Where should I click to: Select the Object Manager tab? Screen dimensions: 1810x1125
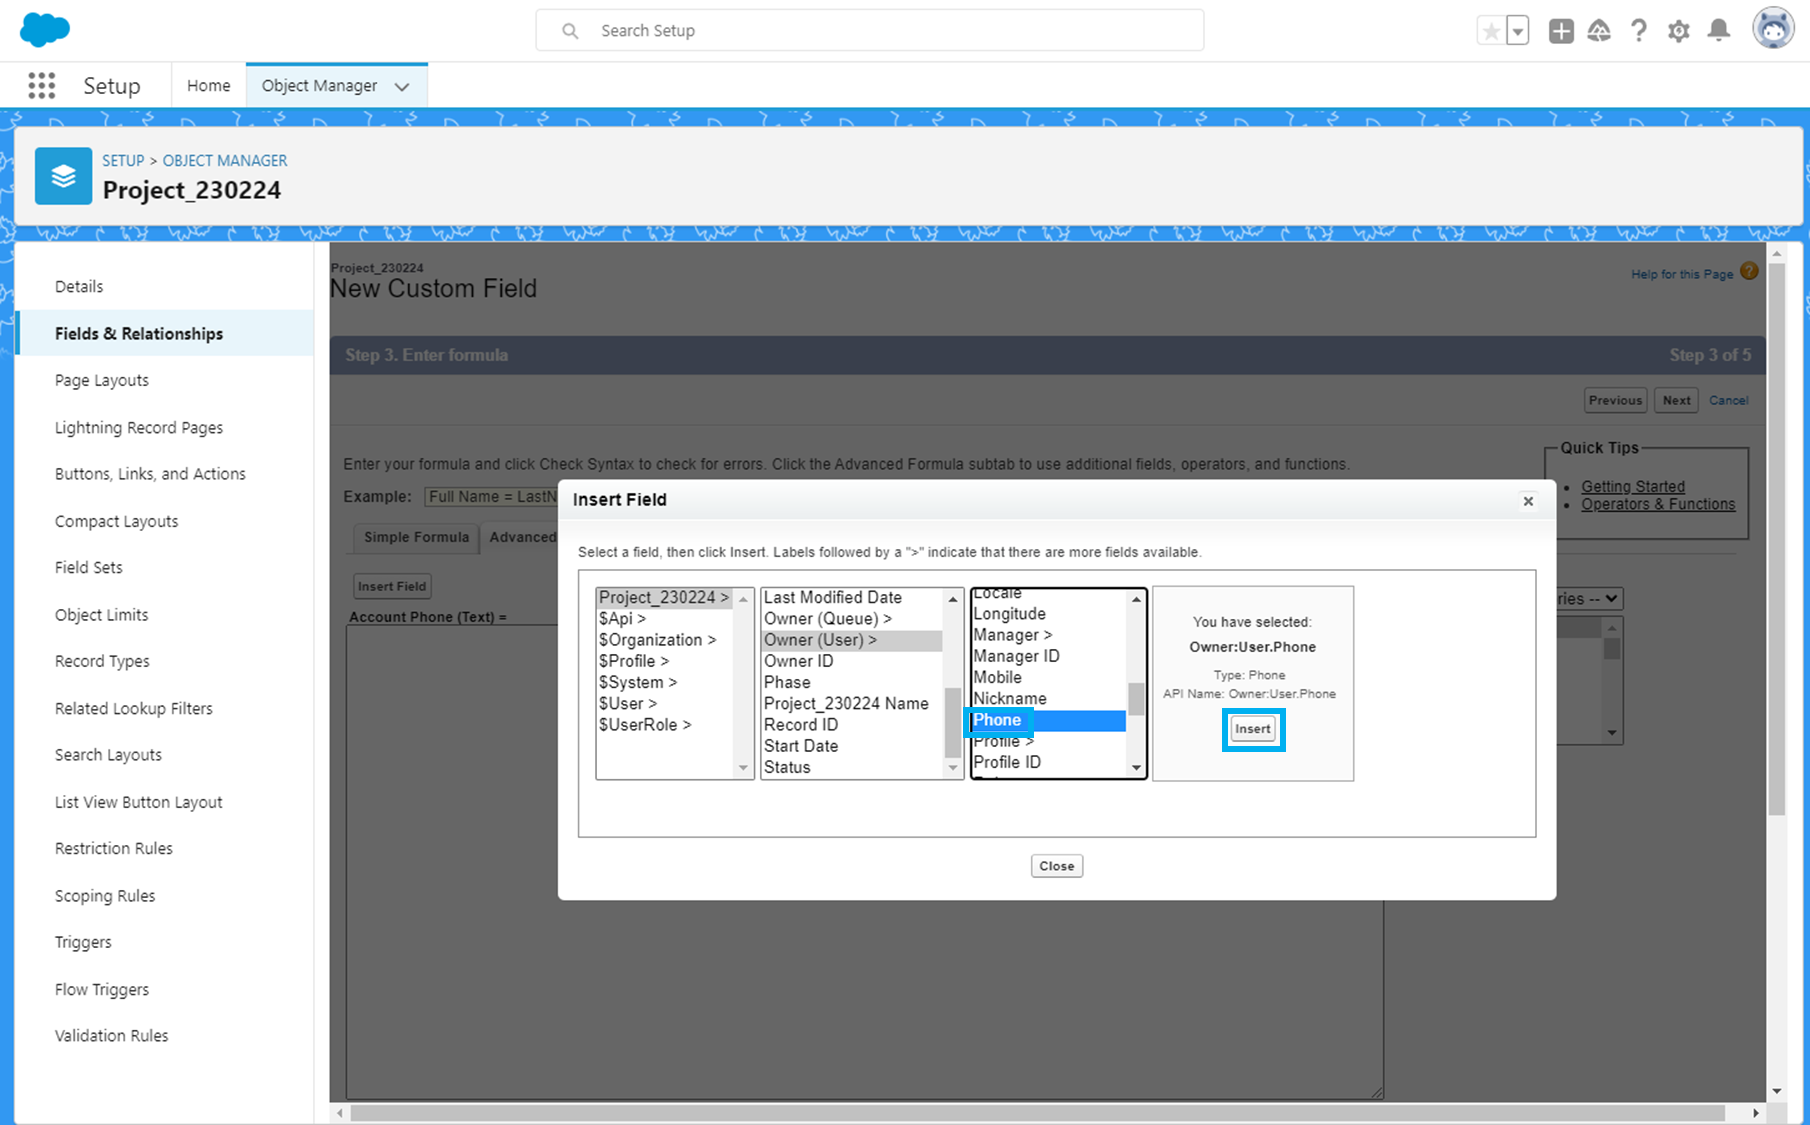tap(319, 85)
